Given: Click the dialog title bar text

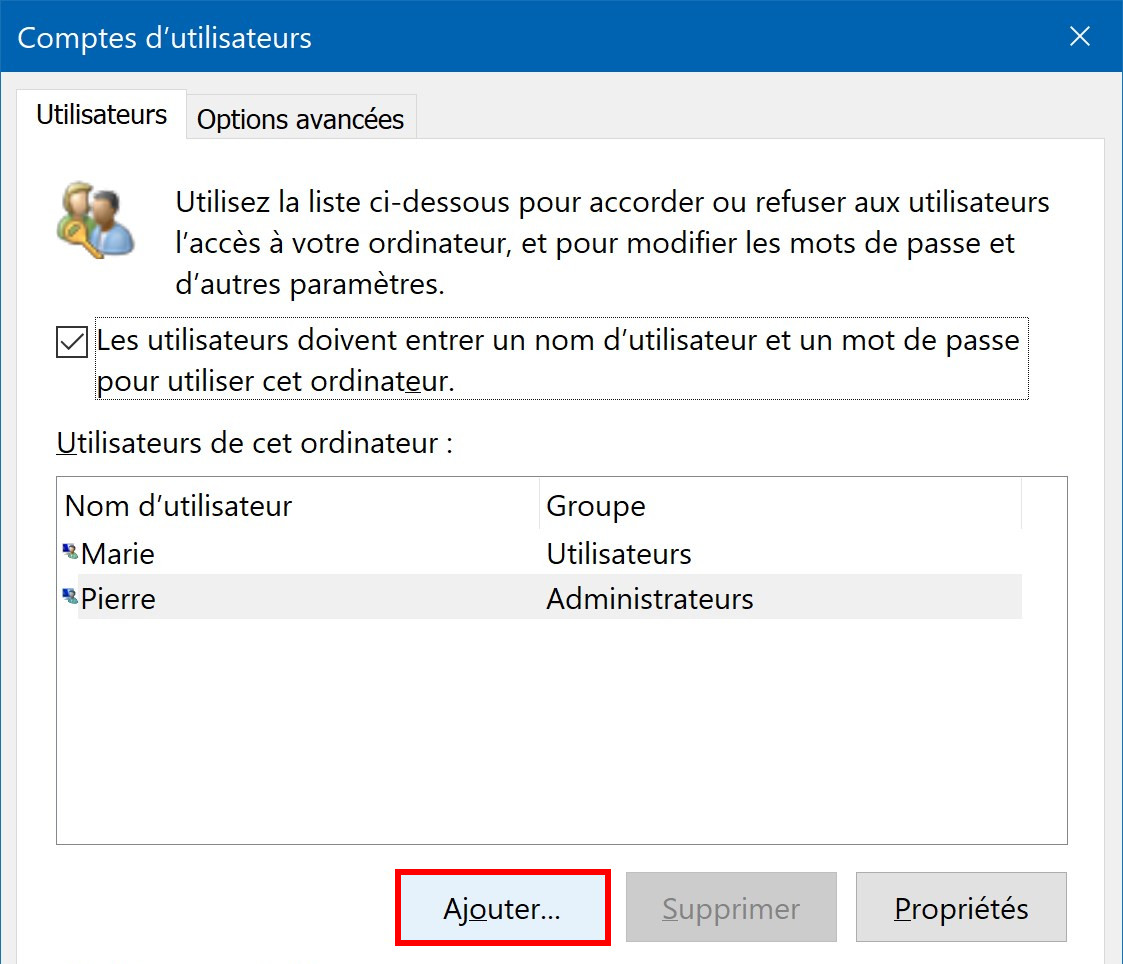Looking at the screenshot, I should point(165,37).
